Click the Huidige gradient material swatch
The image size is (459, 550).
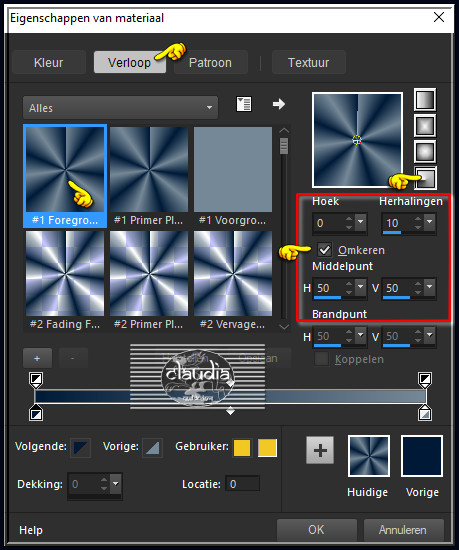369,456
